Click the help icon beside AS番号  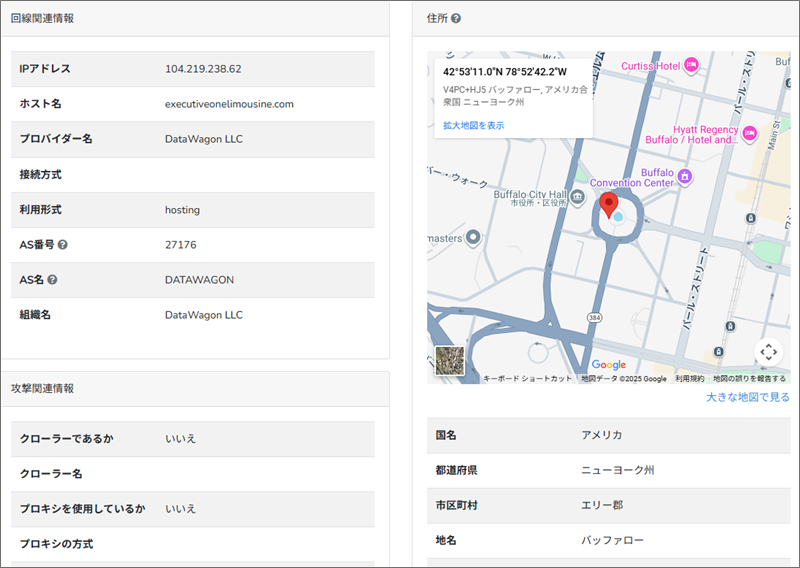[x=63, y=245]
